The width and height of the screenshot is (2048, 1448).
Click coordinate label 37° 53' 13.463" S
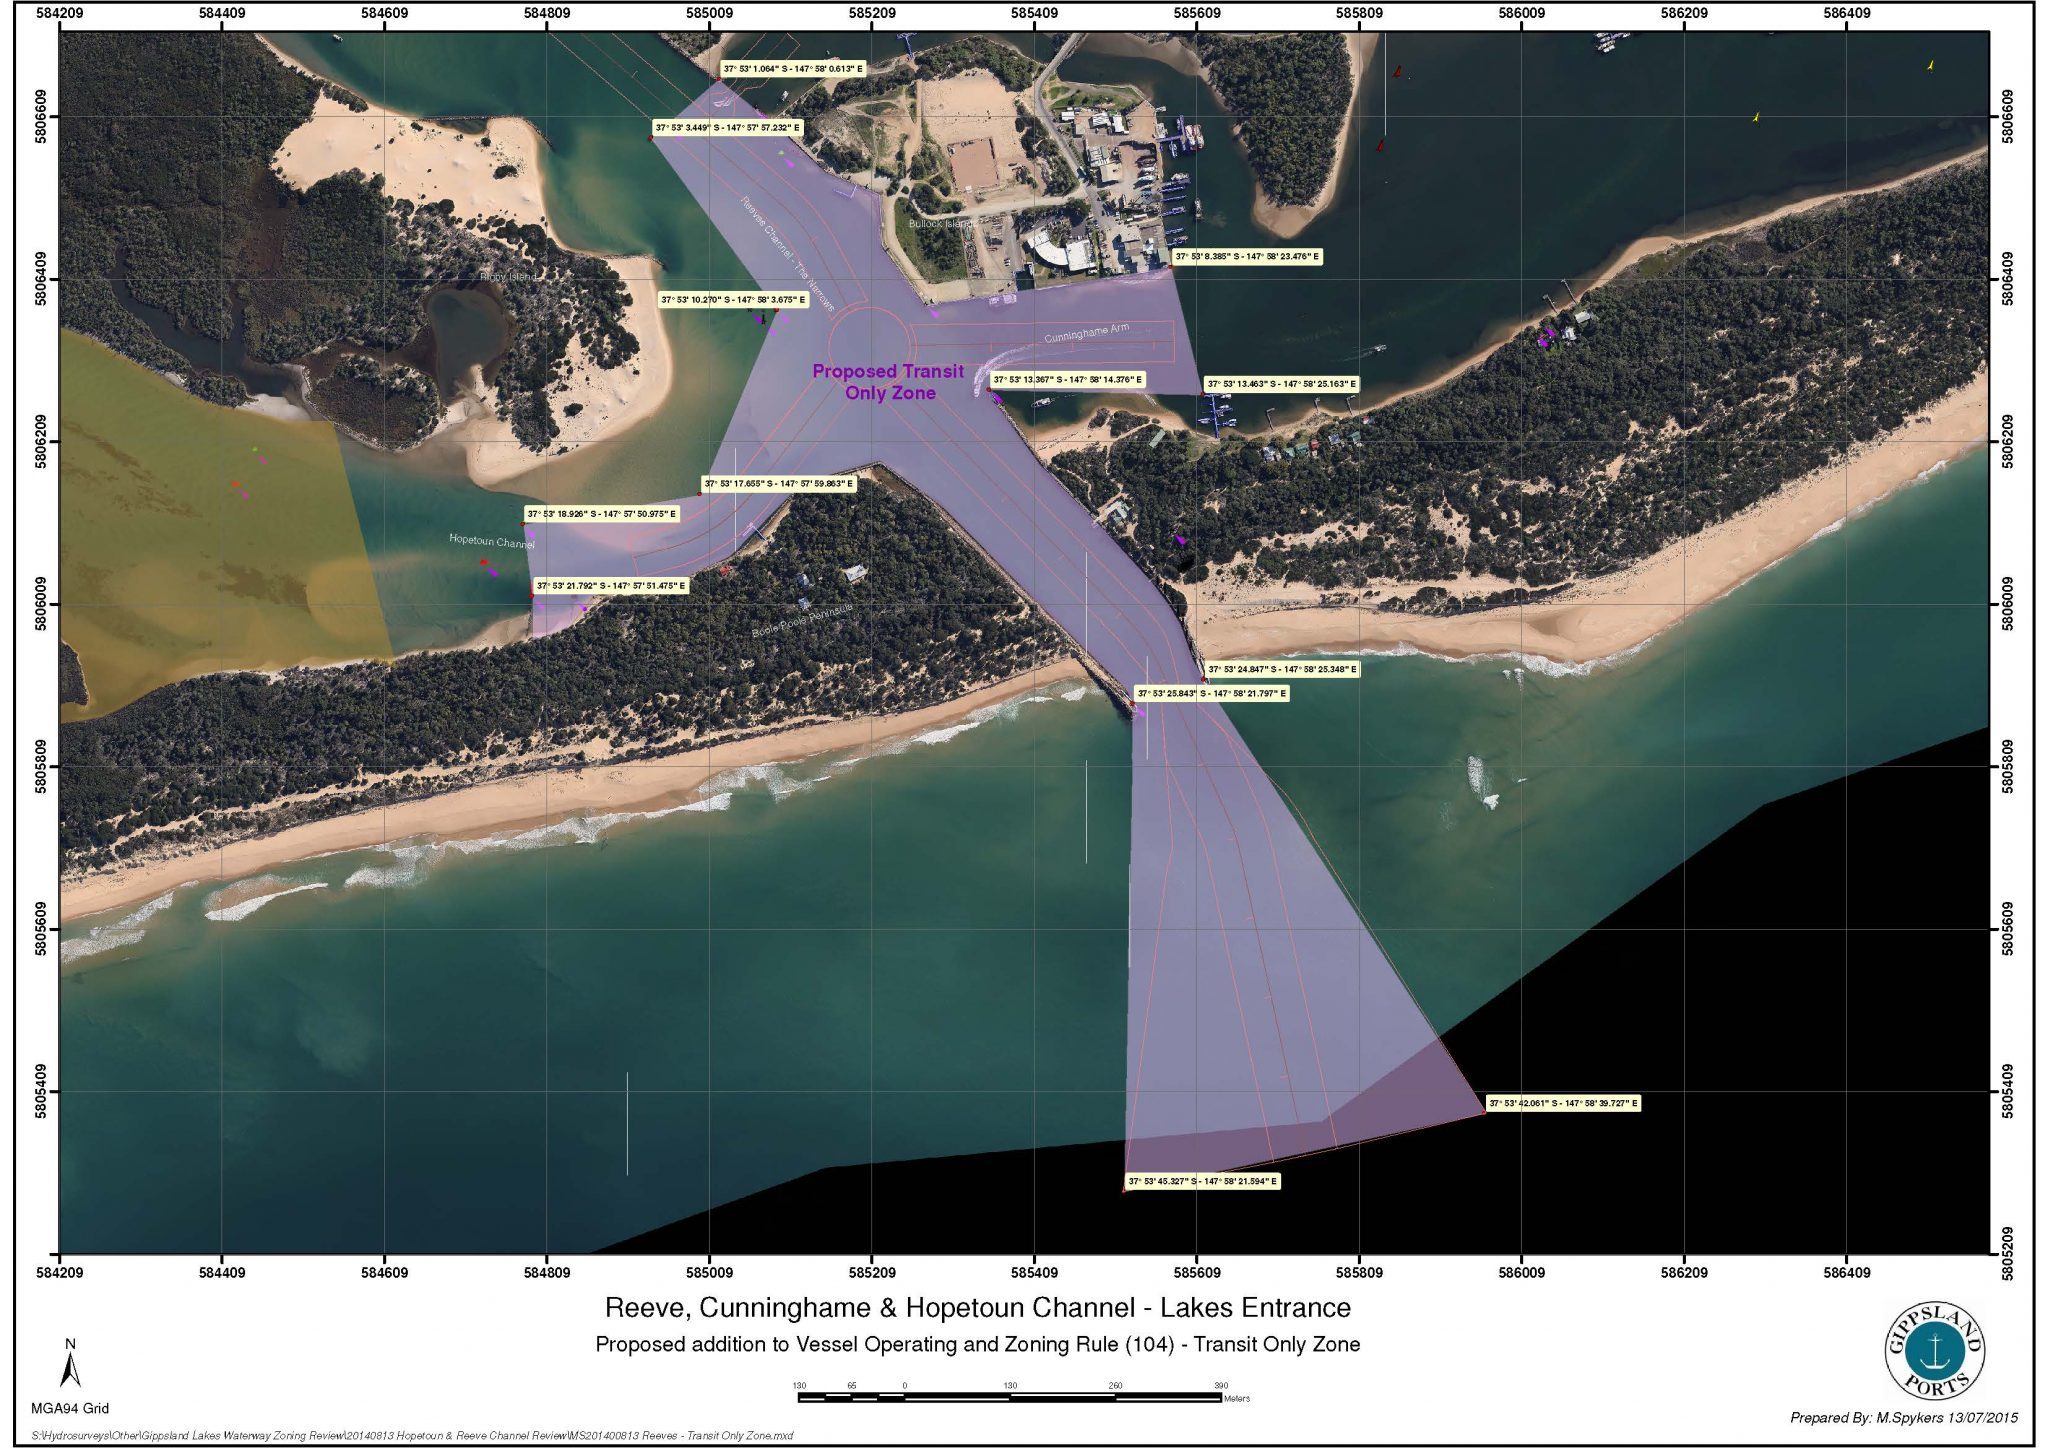(1282, 384)
